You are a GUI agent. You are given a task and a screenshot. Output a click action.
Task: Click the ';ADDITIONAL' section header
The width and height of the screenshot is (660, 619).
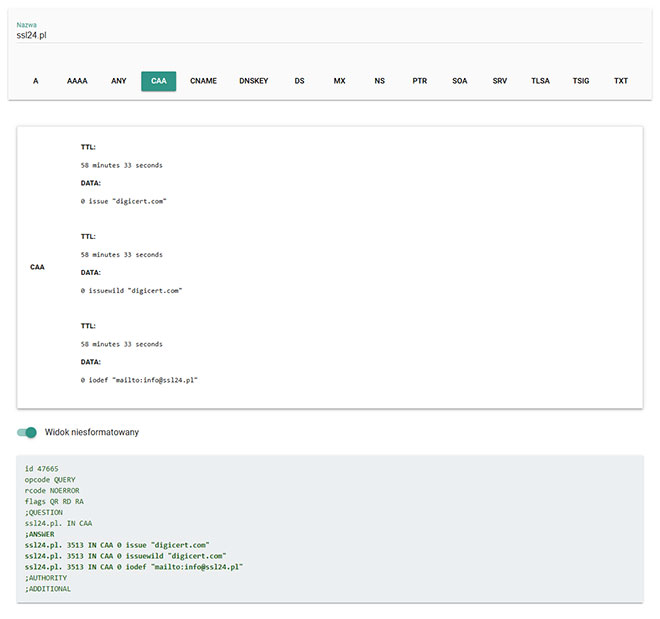pos(48,589)
